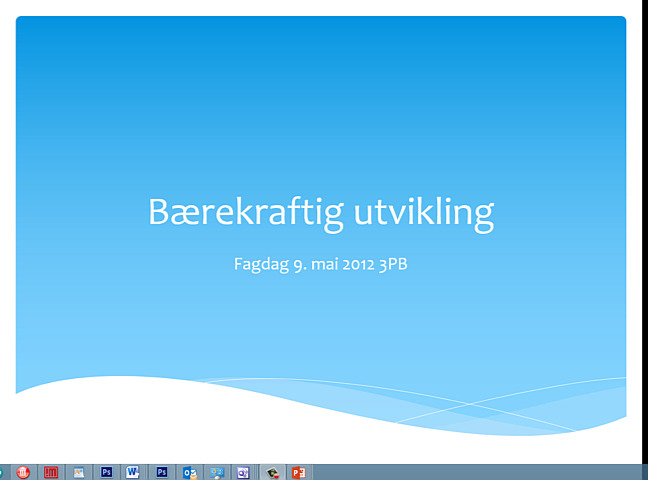
Task: Open the purple taskbar icon before graduation cap
Action: [x=243, y=472]
